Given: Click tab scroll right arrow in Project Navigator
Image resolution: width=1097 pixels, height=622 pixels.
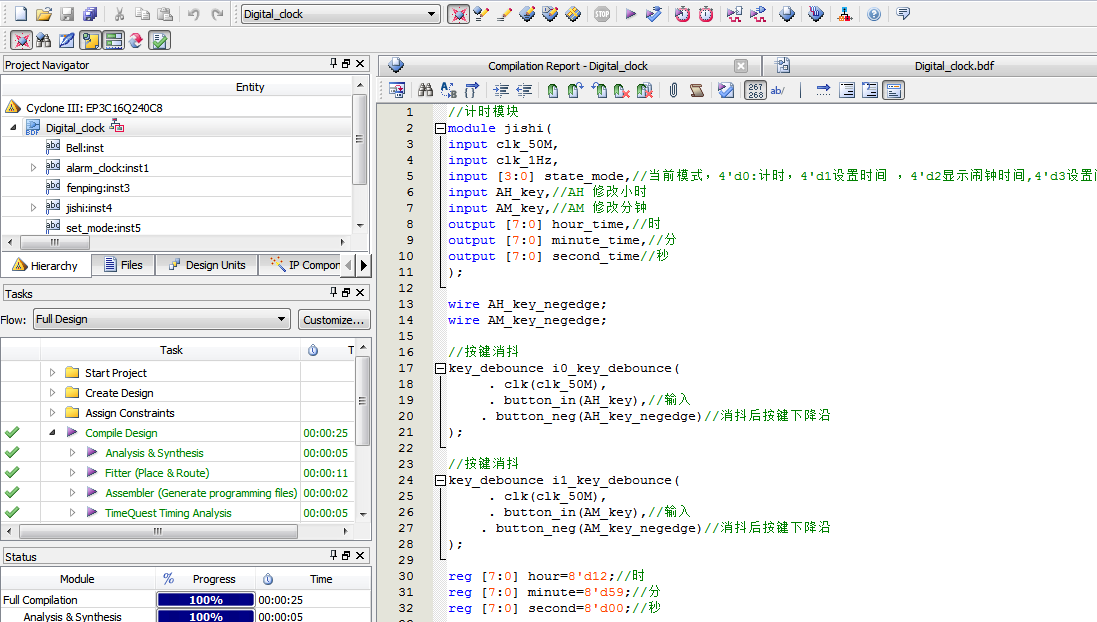Looking at the screenshot, I should pos(363,265).
